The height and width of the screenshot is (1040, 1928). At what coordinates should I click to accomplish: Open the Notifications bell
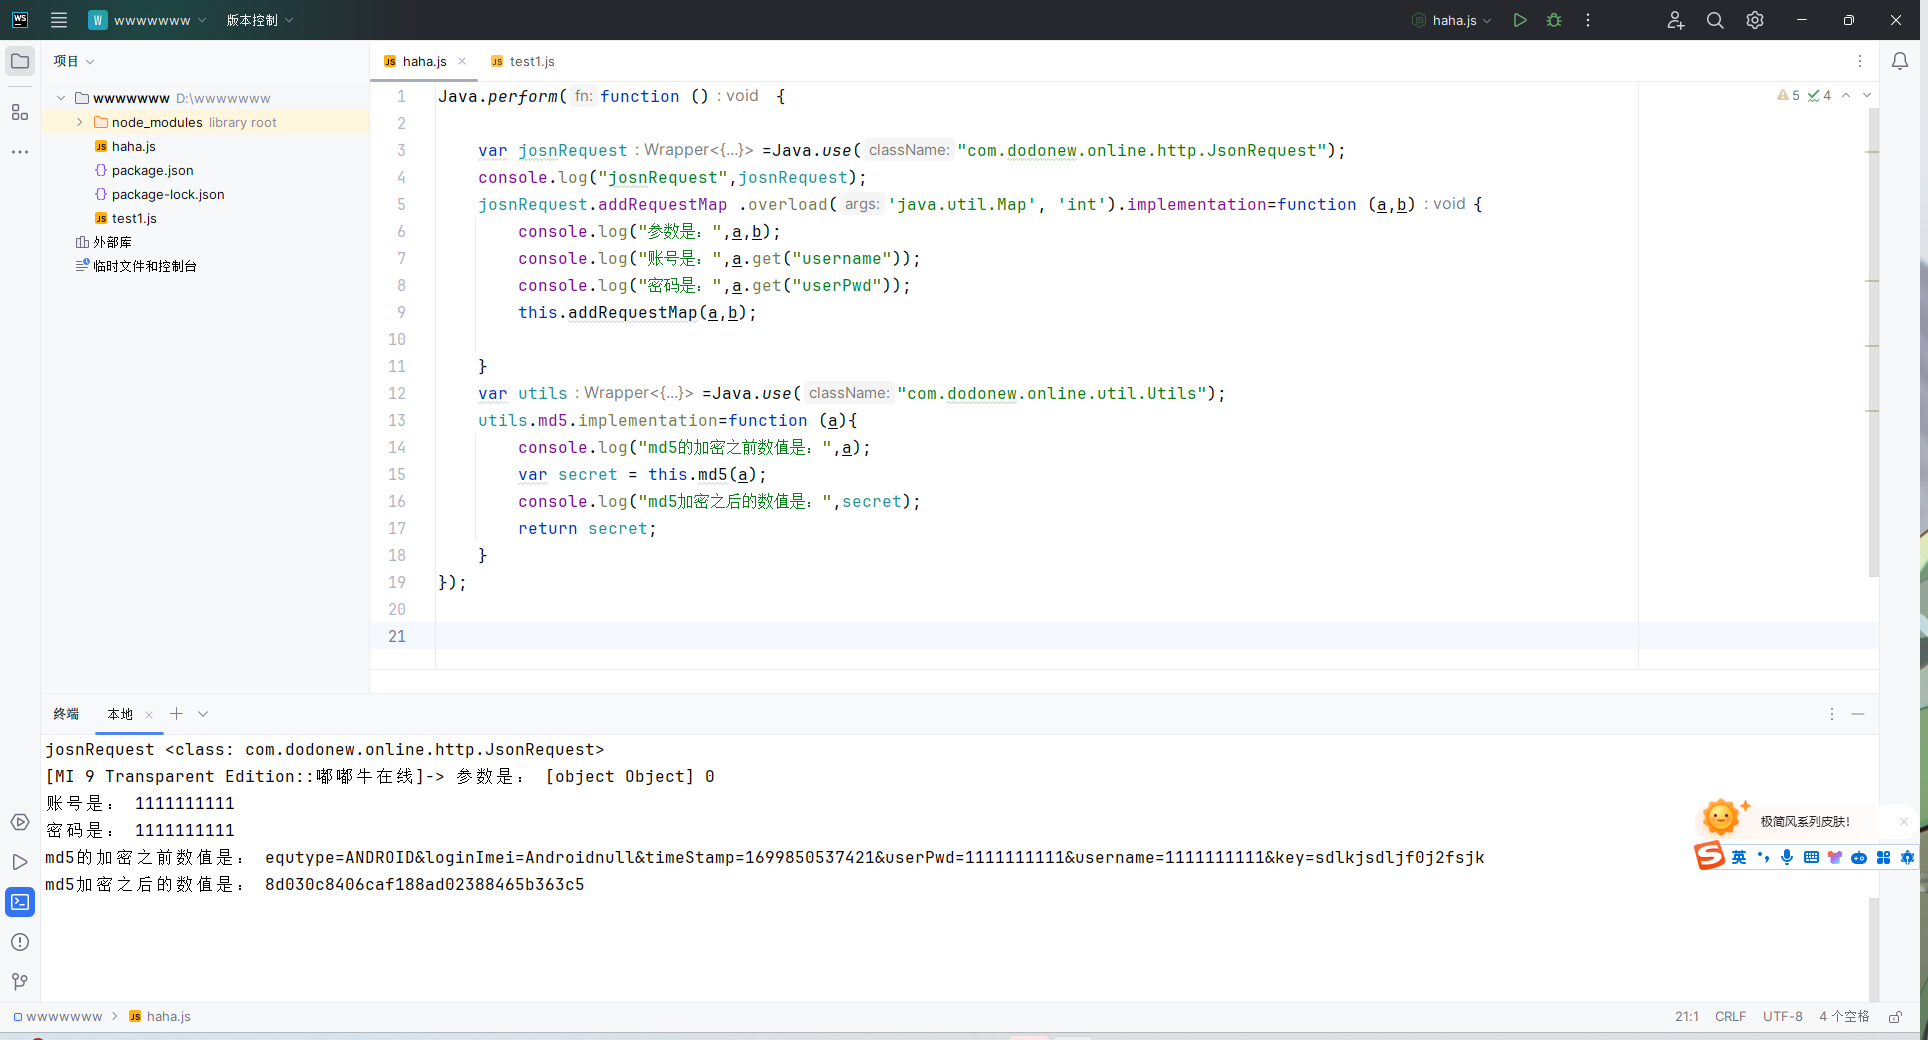pos(1900,61)
